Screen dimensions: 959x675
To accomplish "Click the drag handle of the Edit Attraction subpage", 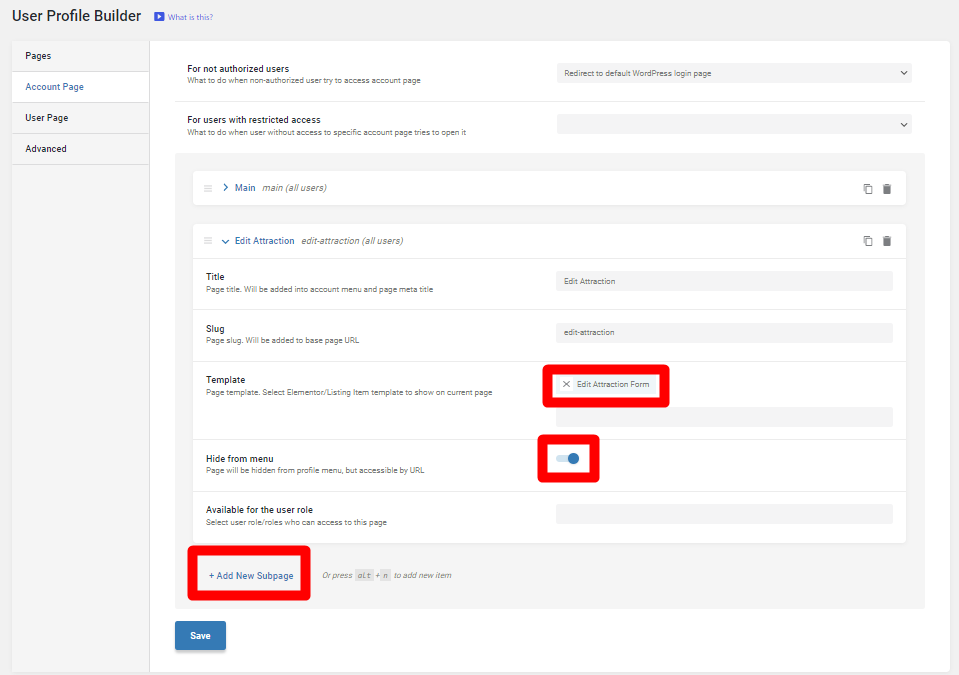I will [208, 241].
